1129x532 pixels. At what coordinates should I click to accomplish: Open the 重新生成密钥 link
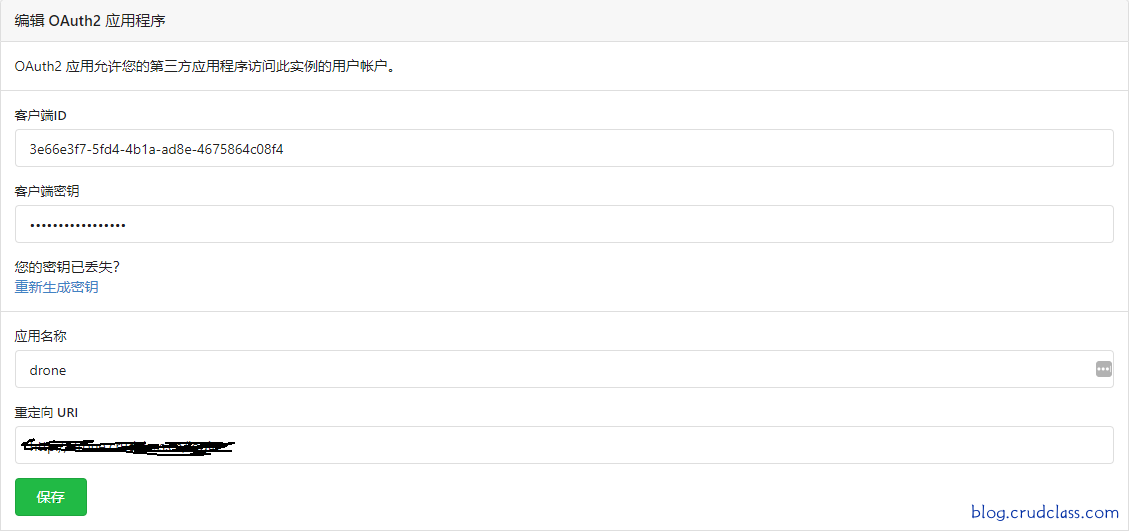pos(56,287)
